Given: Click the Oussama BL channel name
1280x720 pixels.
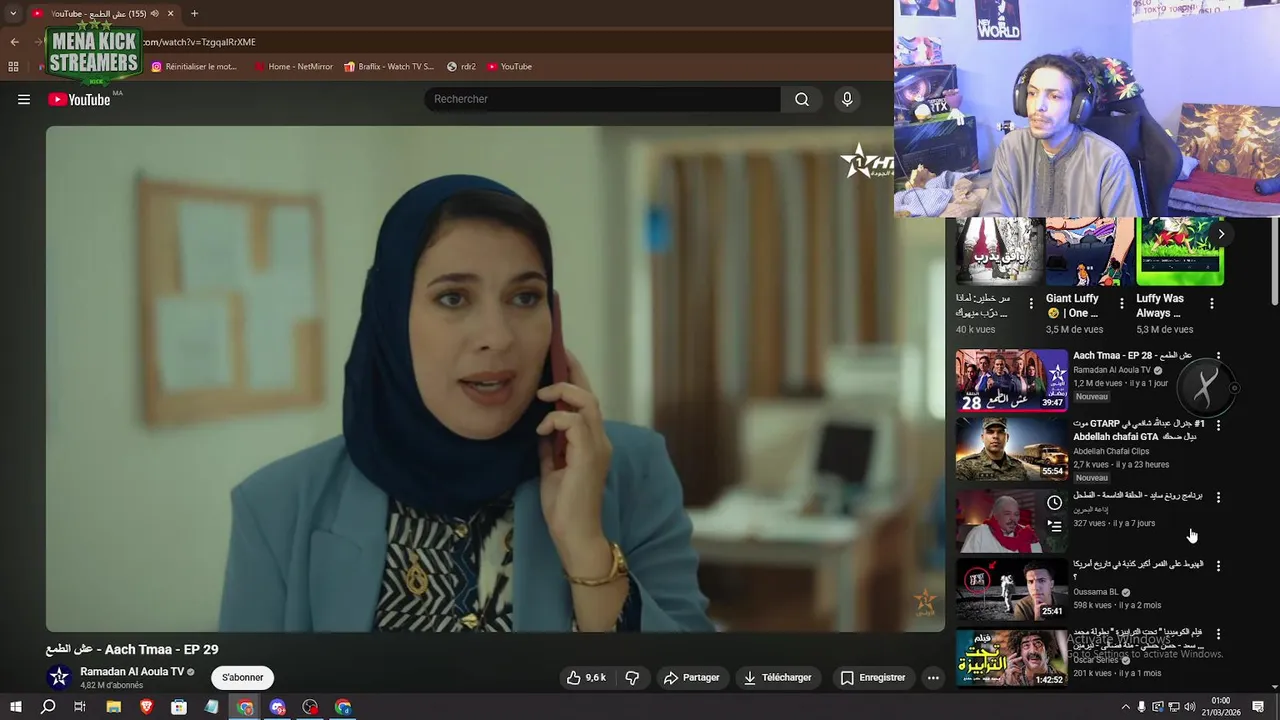Looking at the screenshot, I should pyautogui.click(x=1096, y=592).
